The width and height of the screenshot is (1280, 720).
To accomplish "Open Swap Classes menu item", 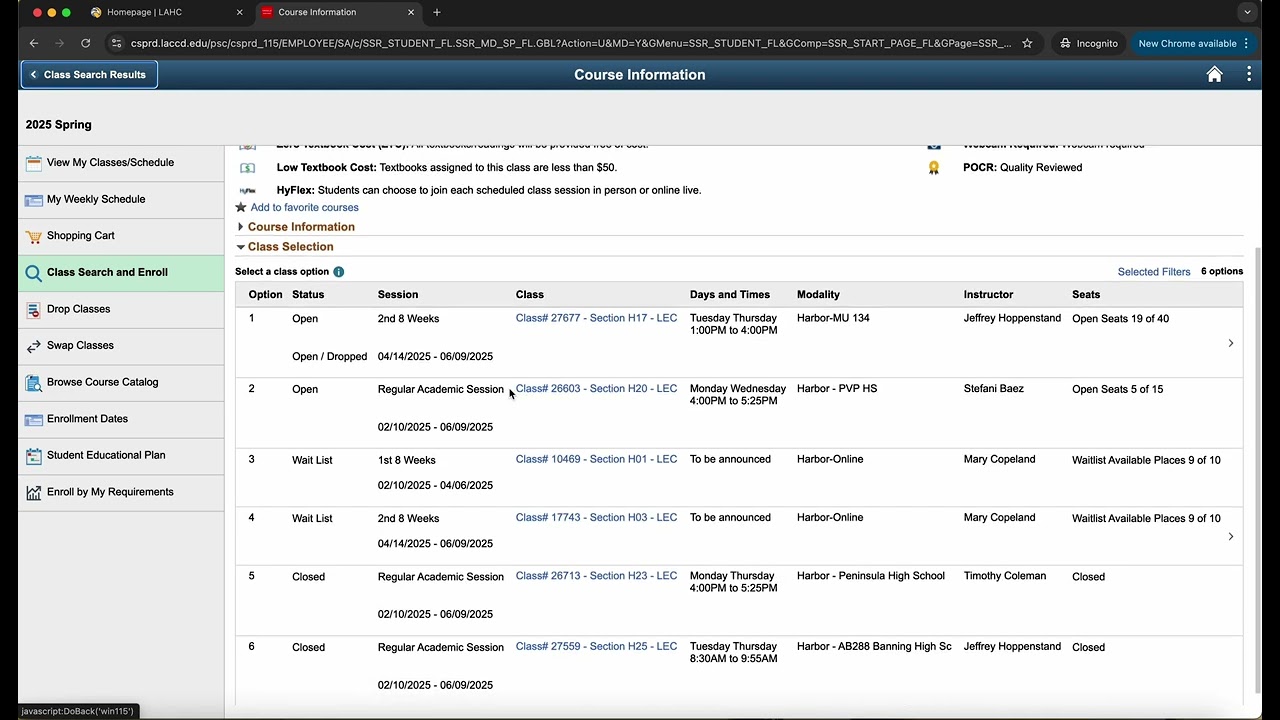I will [121, 345].
